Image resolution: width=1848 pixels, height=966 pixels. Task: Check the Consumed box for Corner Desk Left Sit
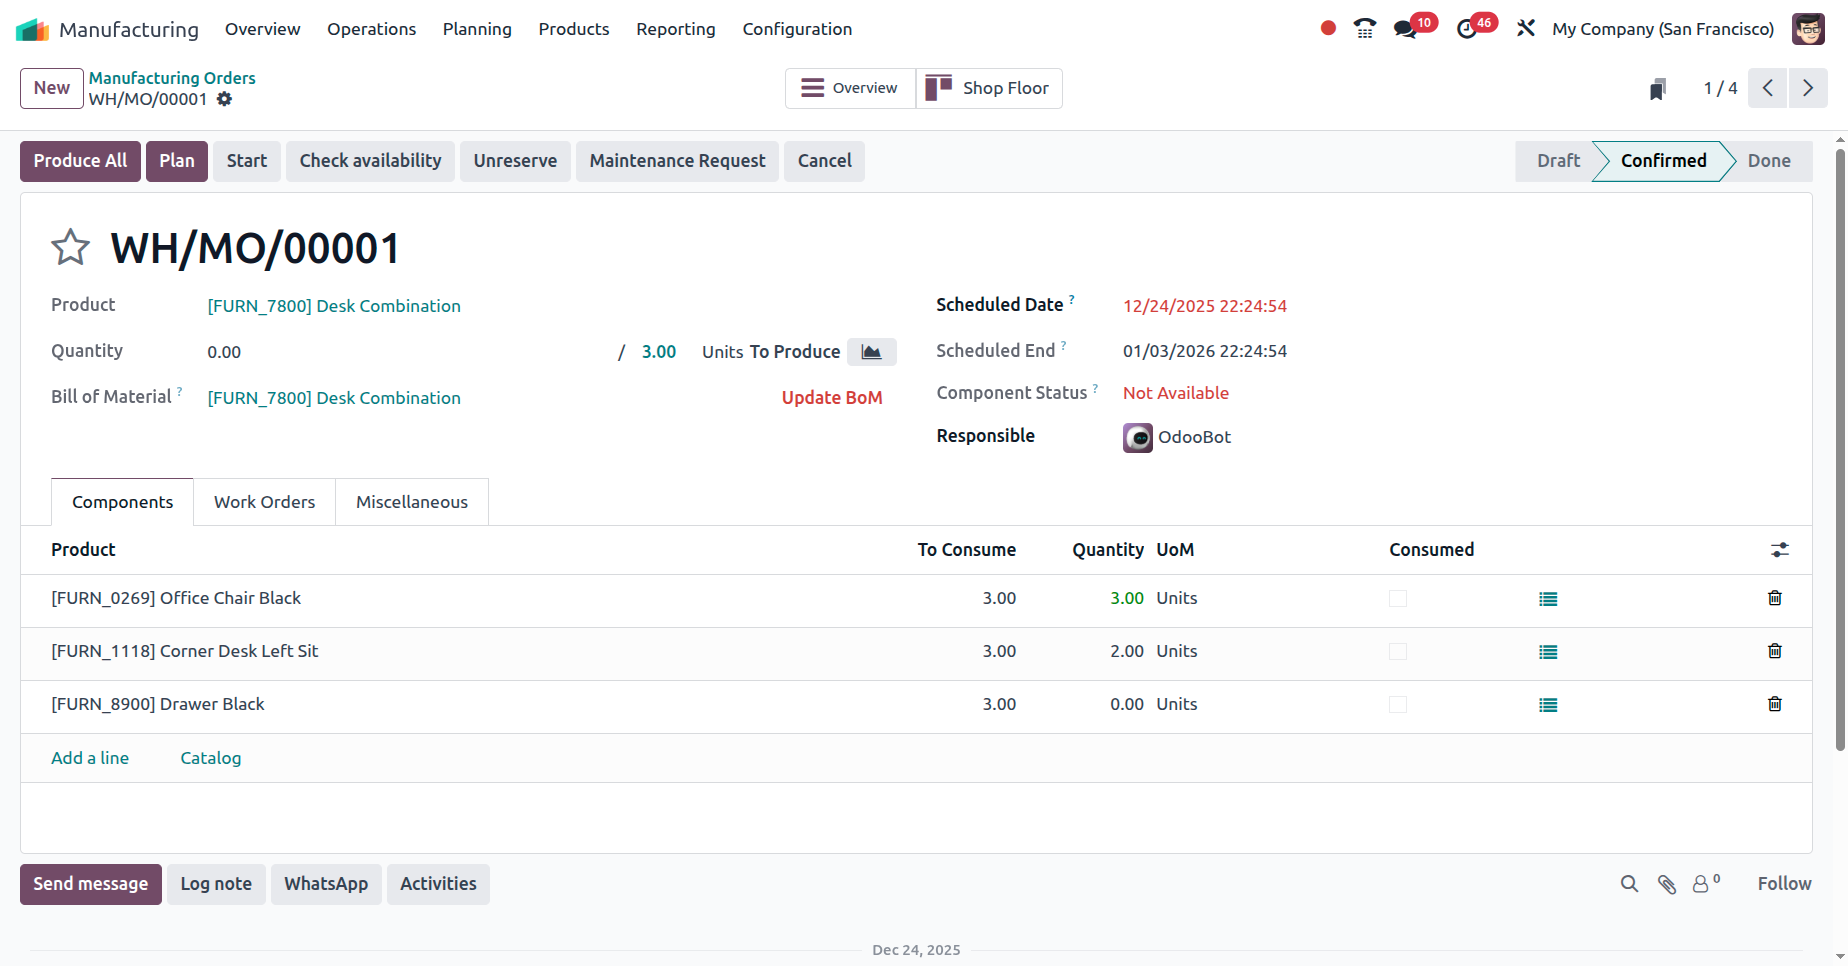point(1397,650)
